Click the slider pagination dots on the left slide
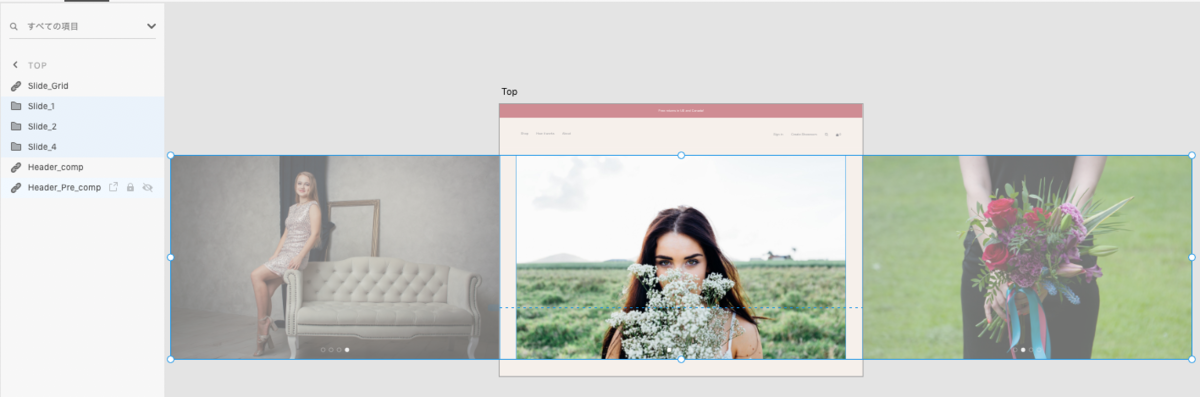 coord(335,350)
